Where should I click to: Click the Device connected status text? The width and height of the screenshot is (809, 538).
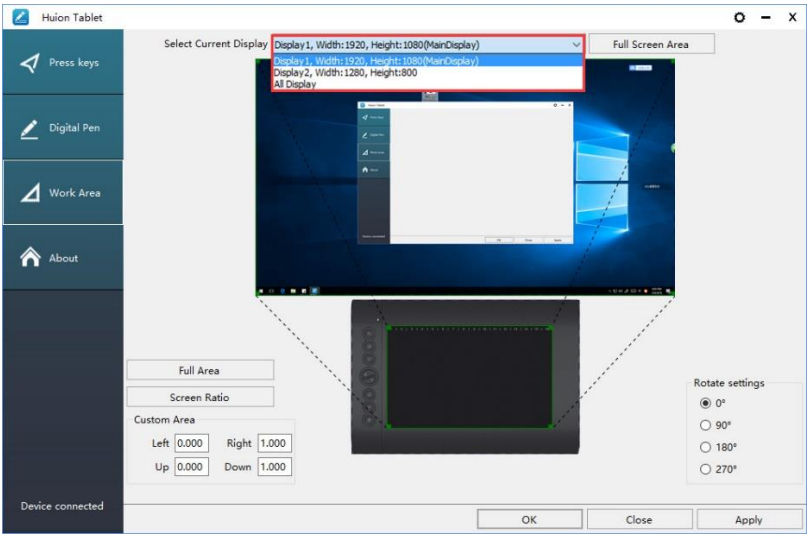pyautogui.click(x=62, y=506)
